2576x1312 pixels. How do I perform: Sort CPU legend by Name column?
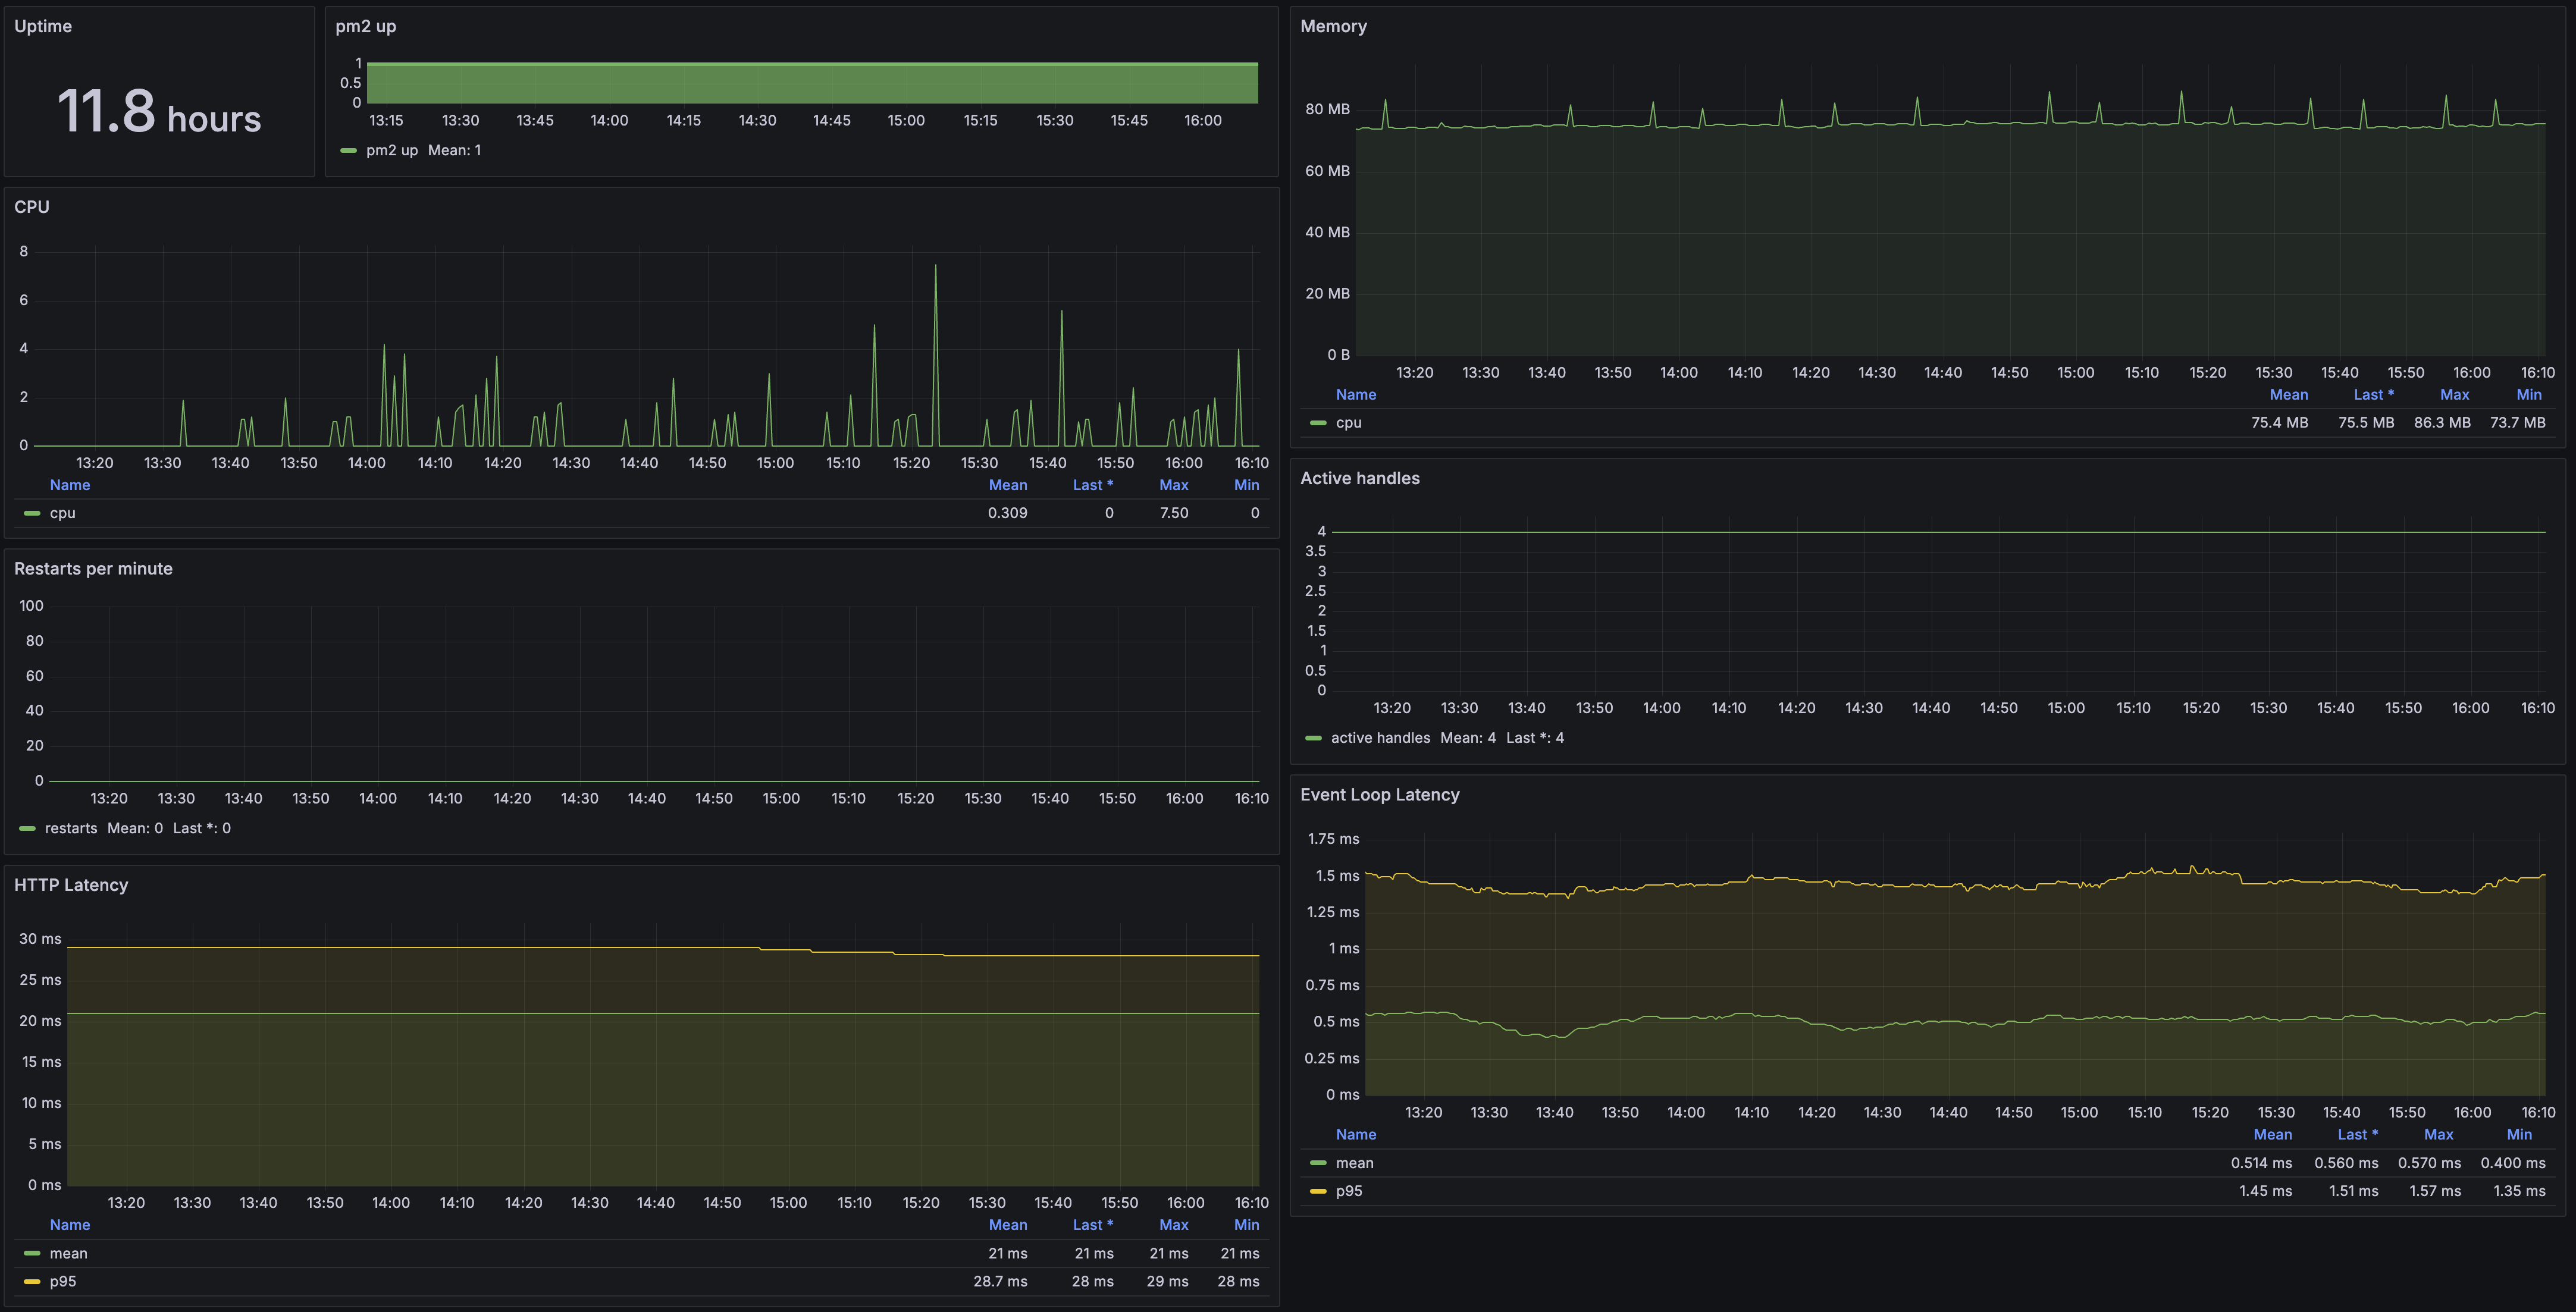pos(70,485)
